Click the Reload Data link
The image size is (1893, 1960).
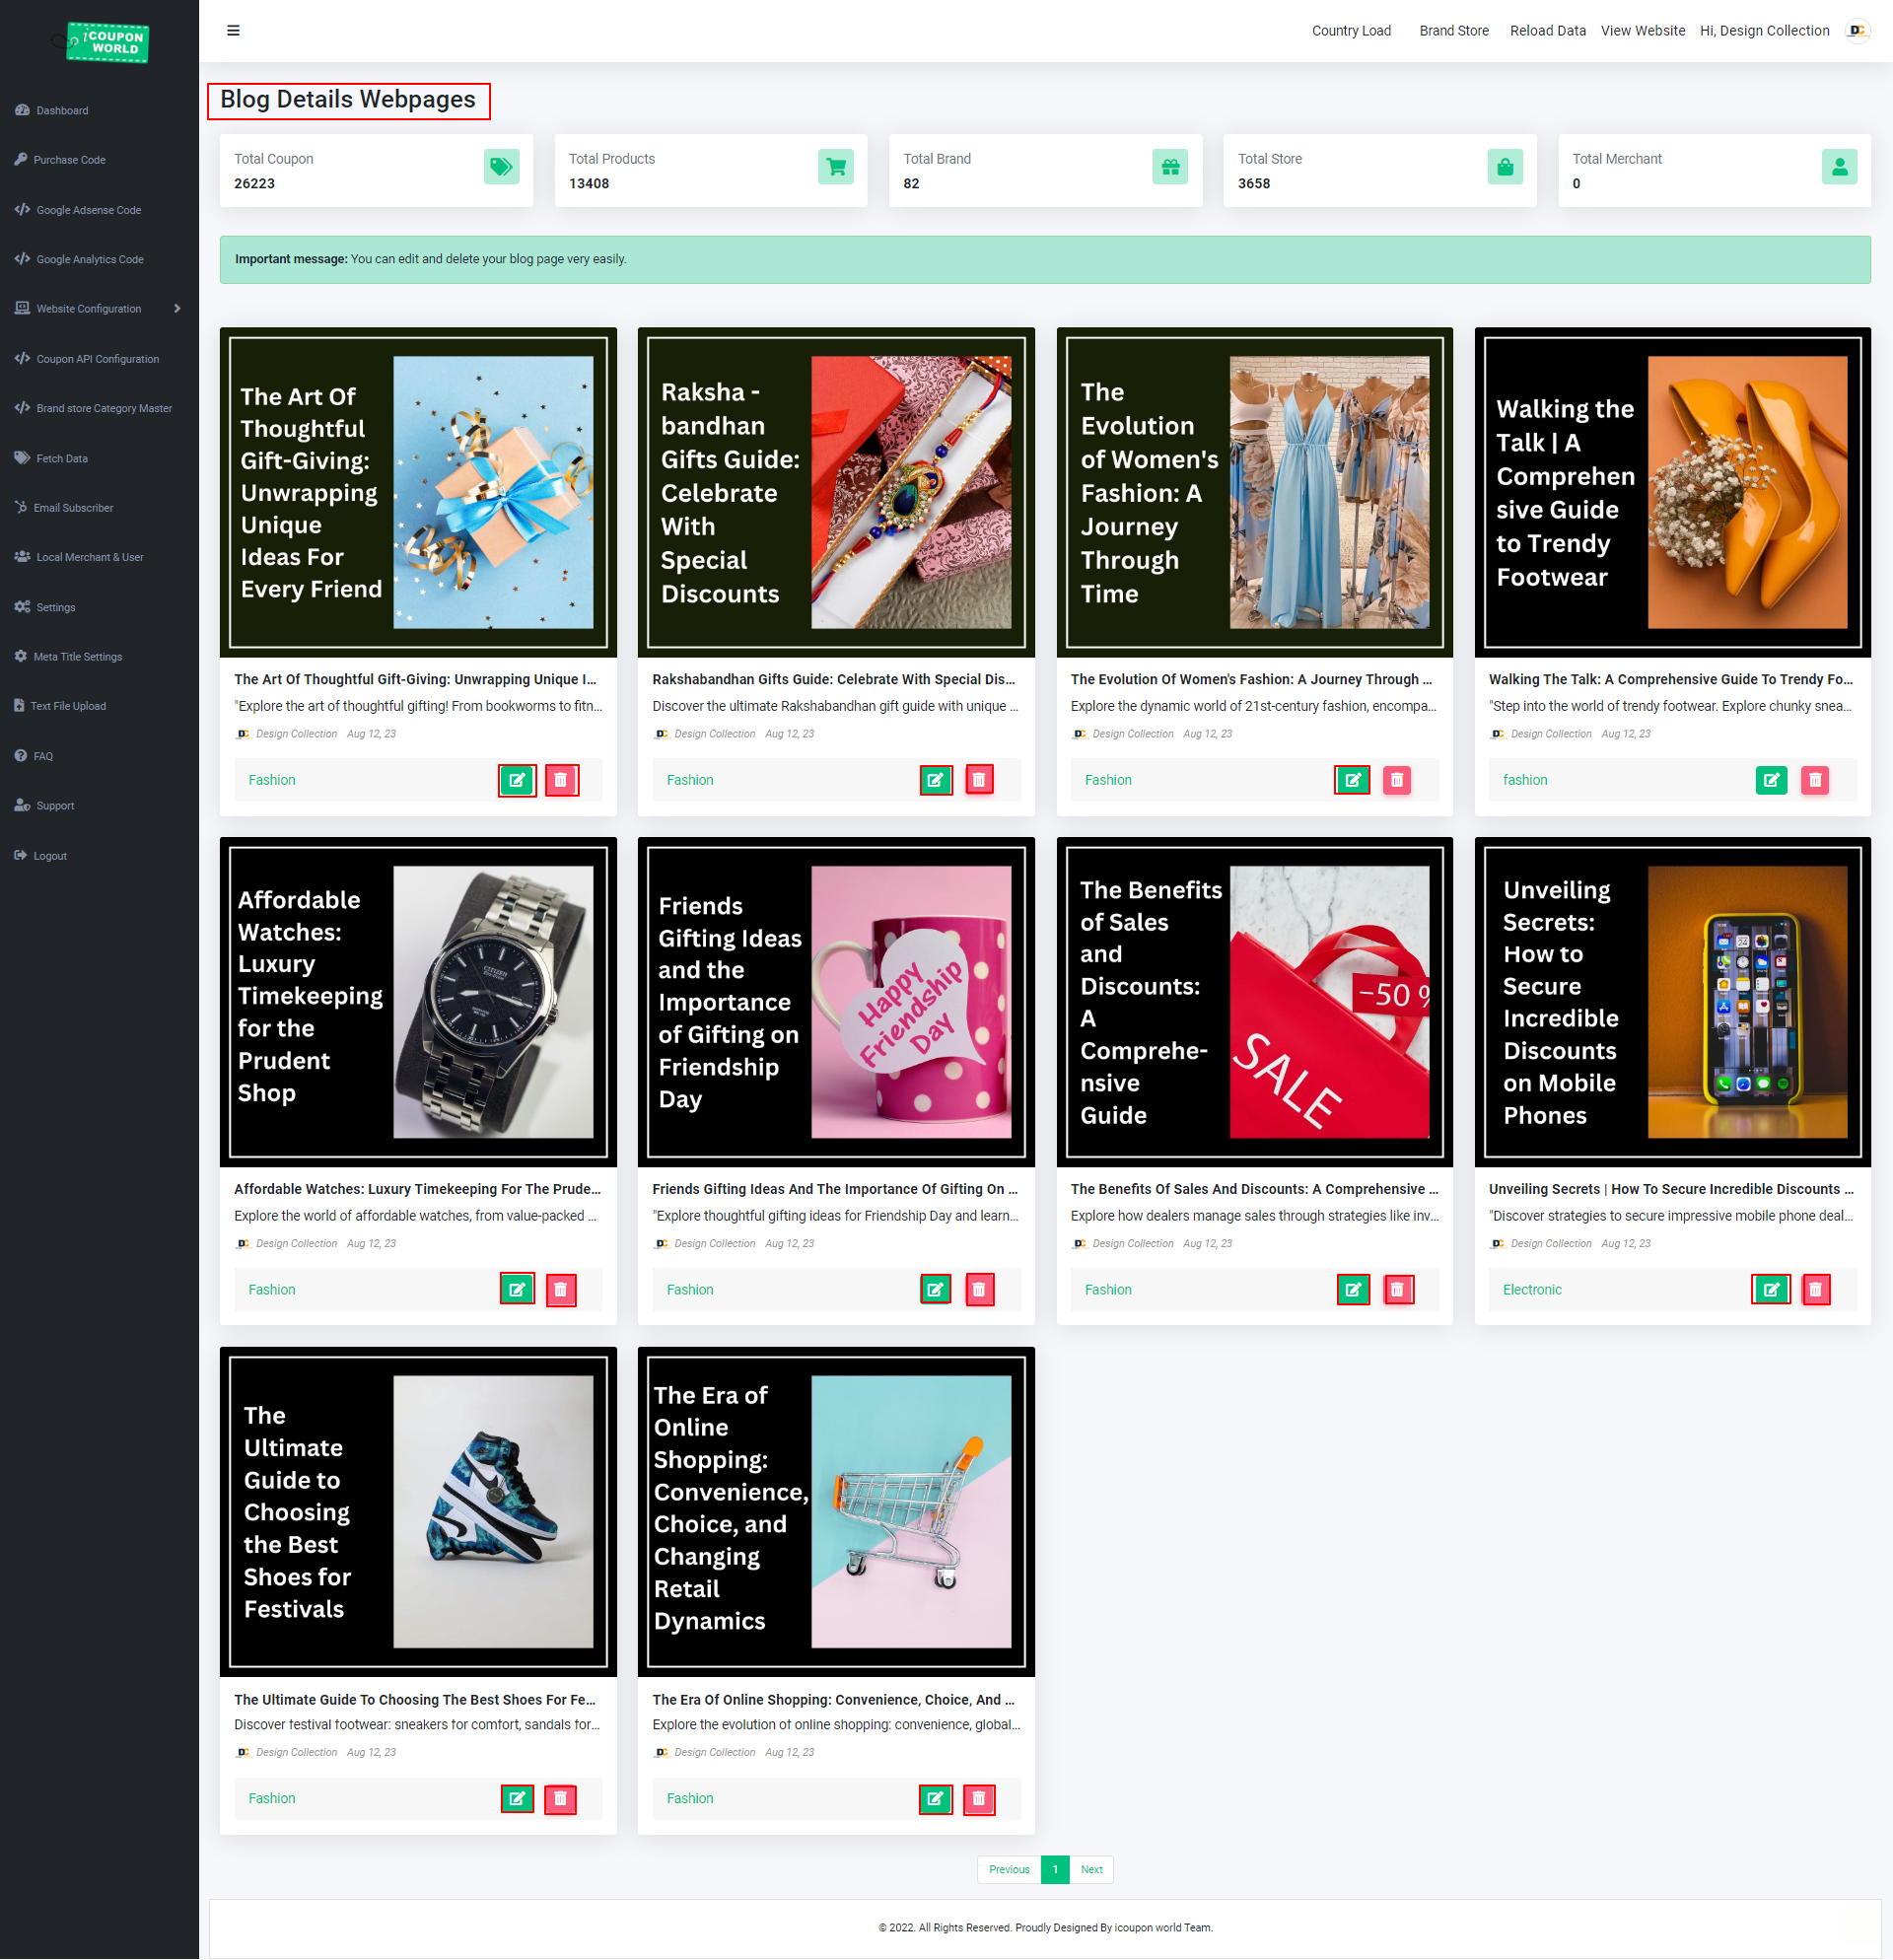pyautogui.click(x=1547, y=30)
